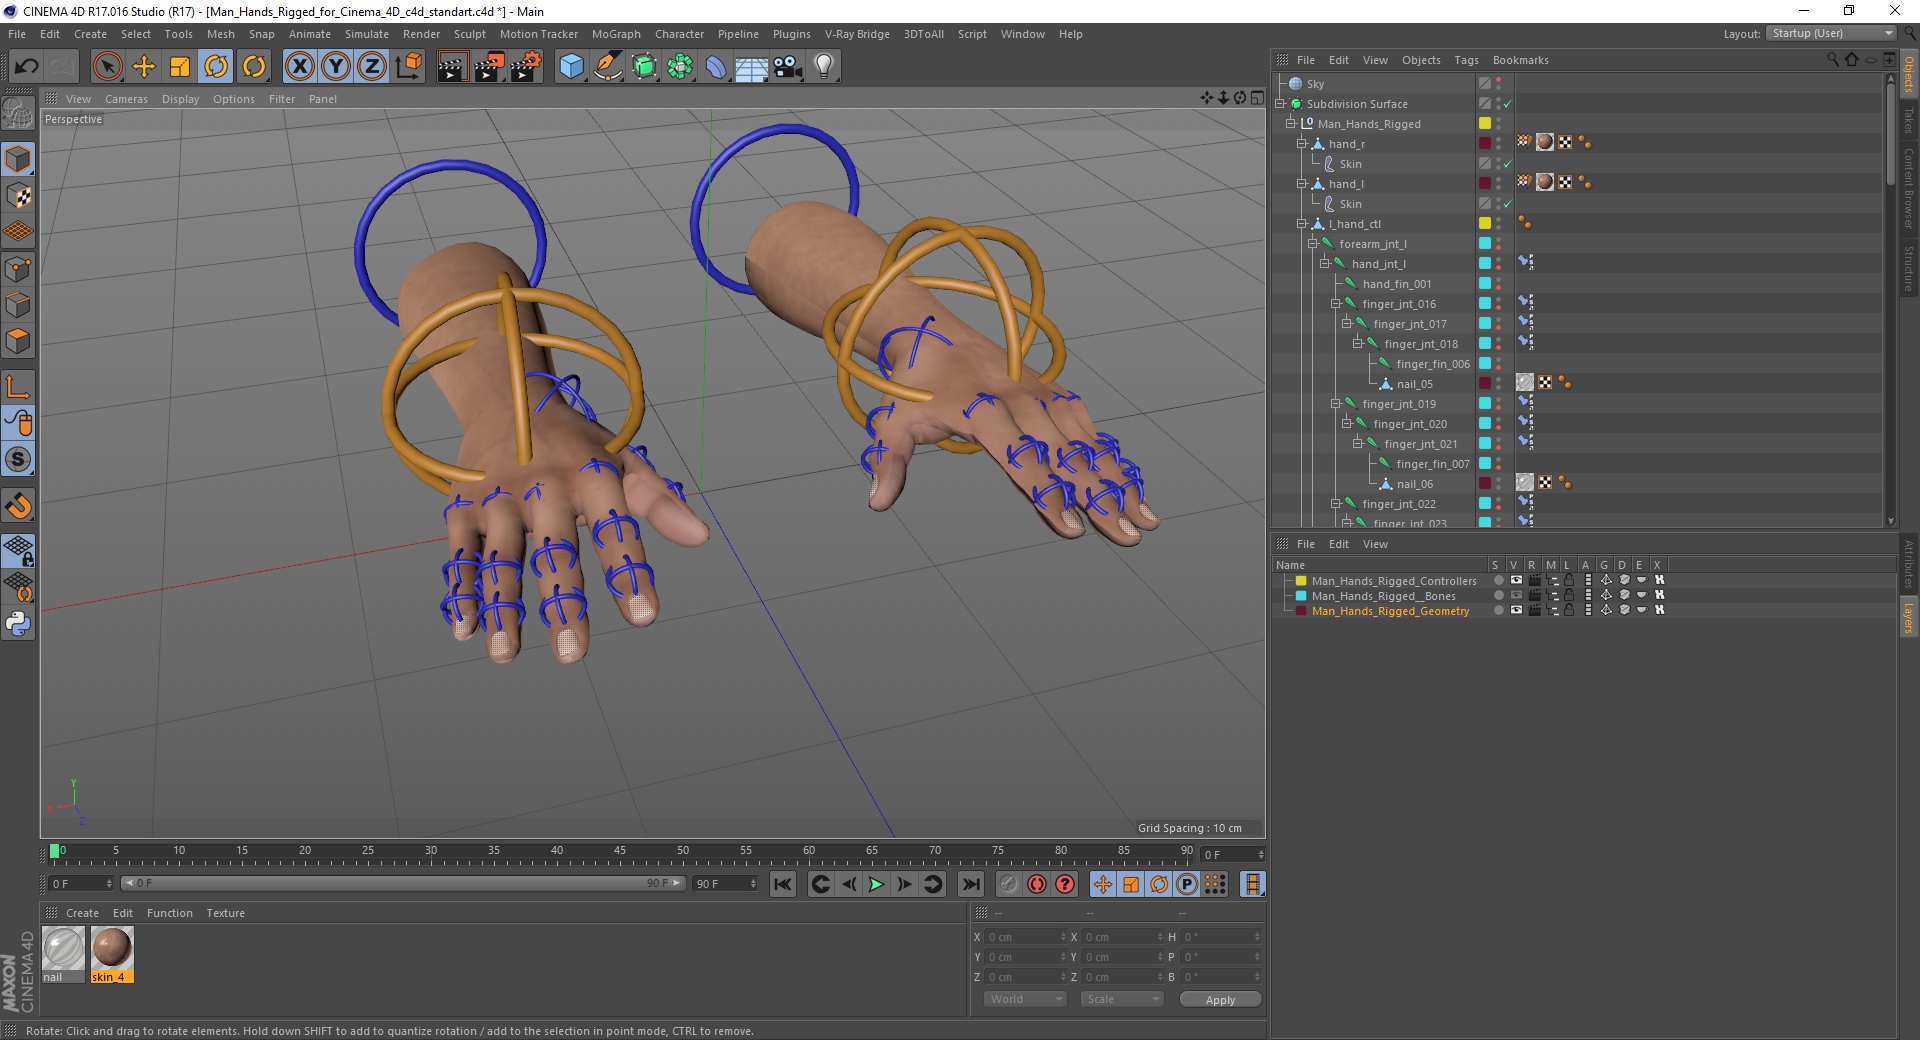Open the Layout dropdown Startup (User)
The width and height of the screenshot is (1920, 1040).
(1830, 33)
